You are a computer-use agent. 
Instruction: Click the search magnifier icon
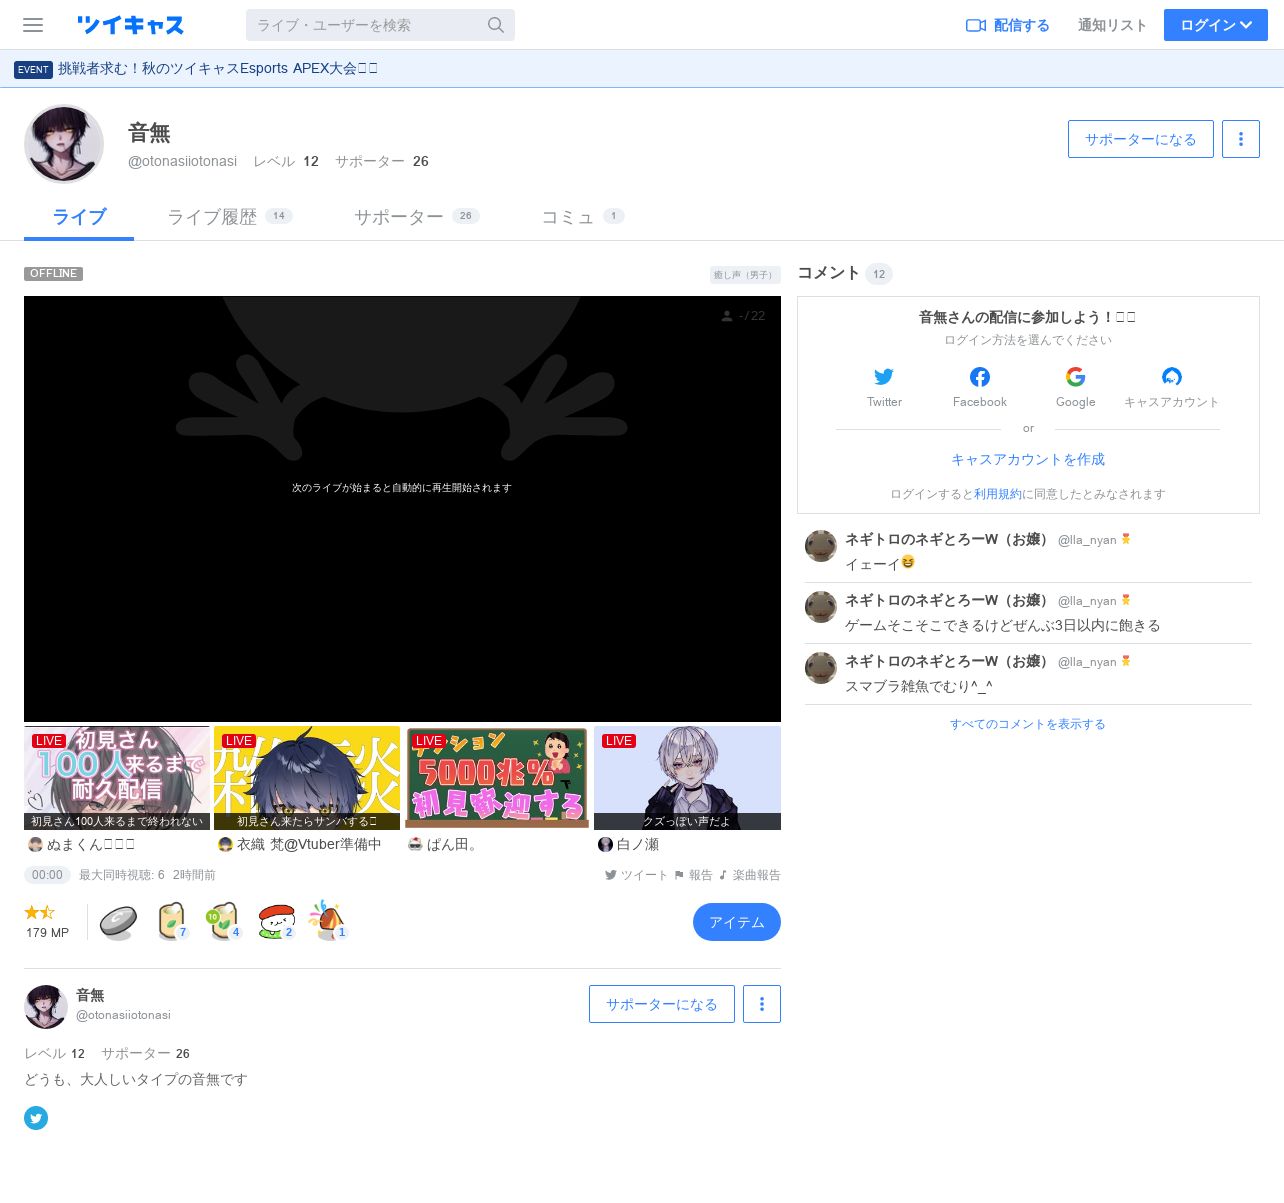pos(495,25)
